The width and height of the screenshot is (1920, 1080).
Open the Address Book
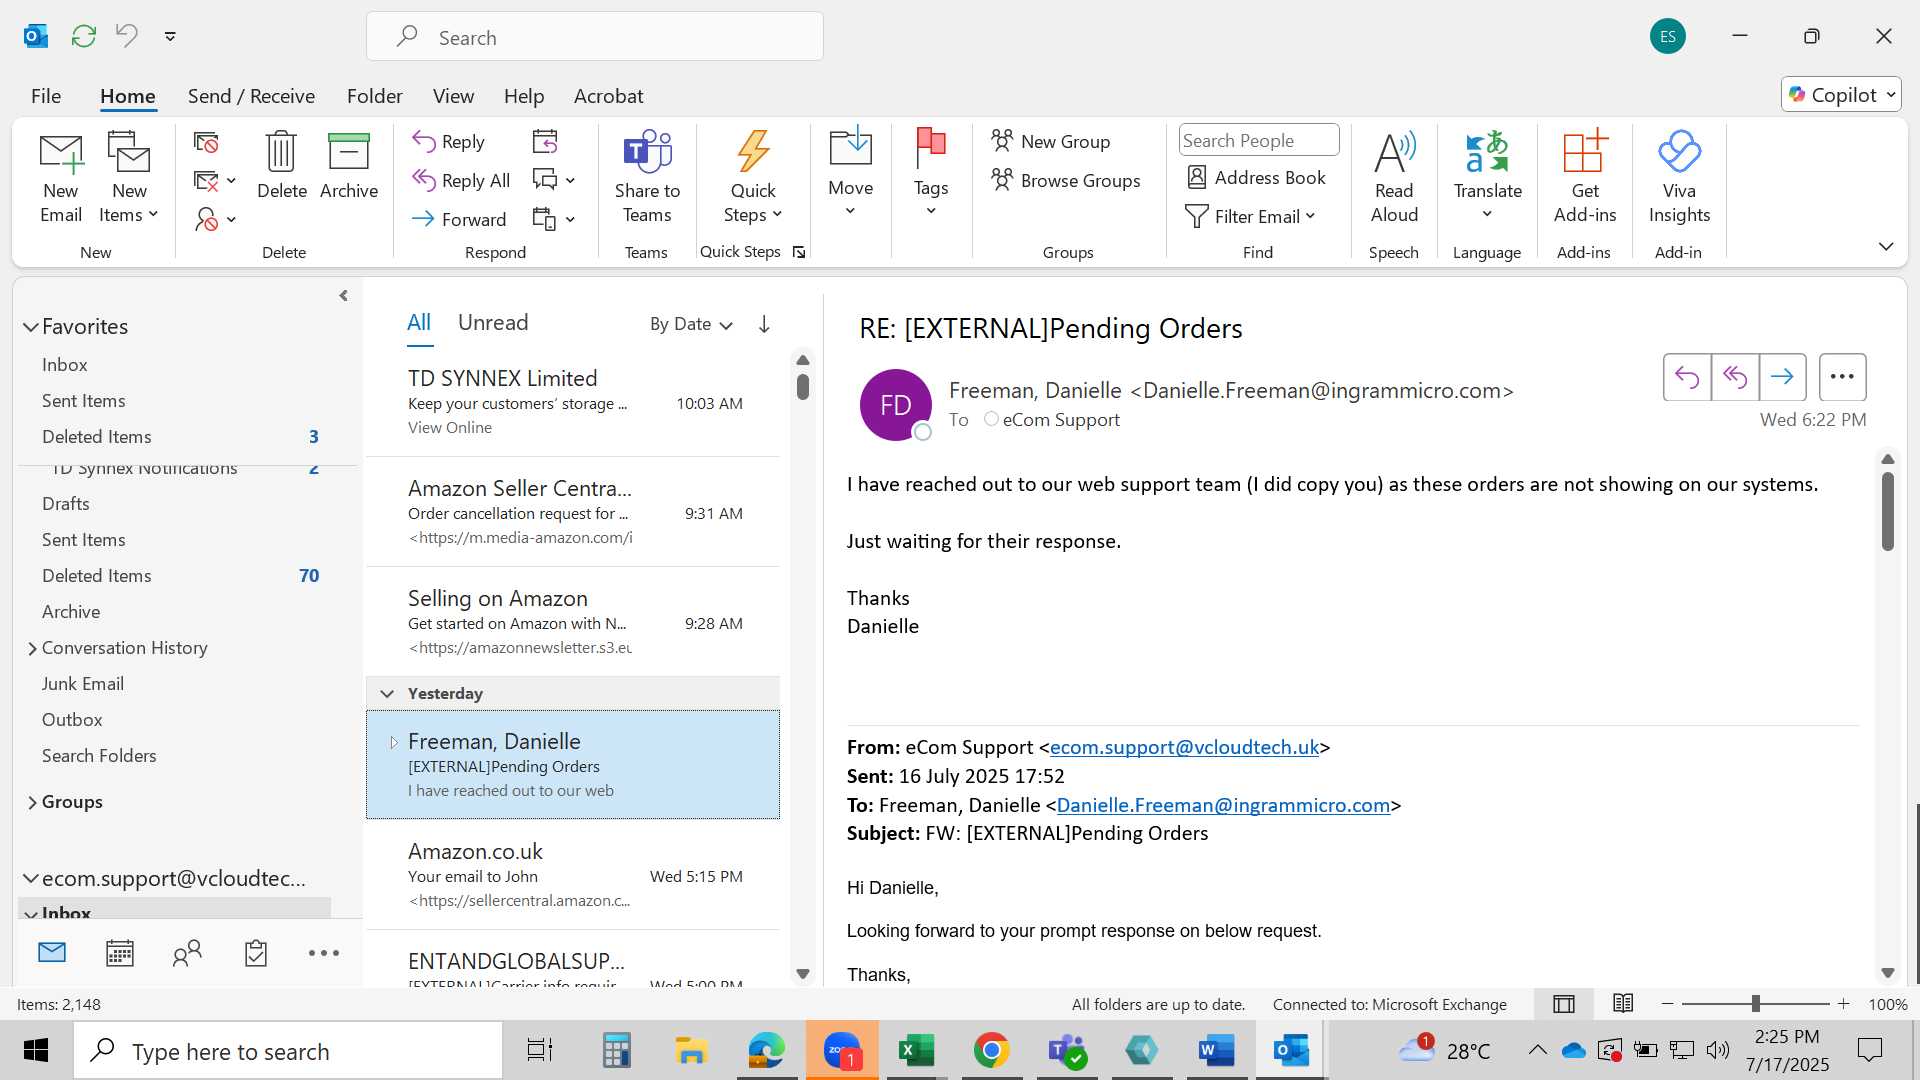coord(1256,178)
